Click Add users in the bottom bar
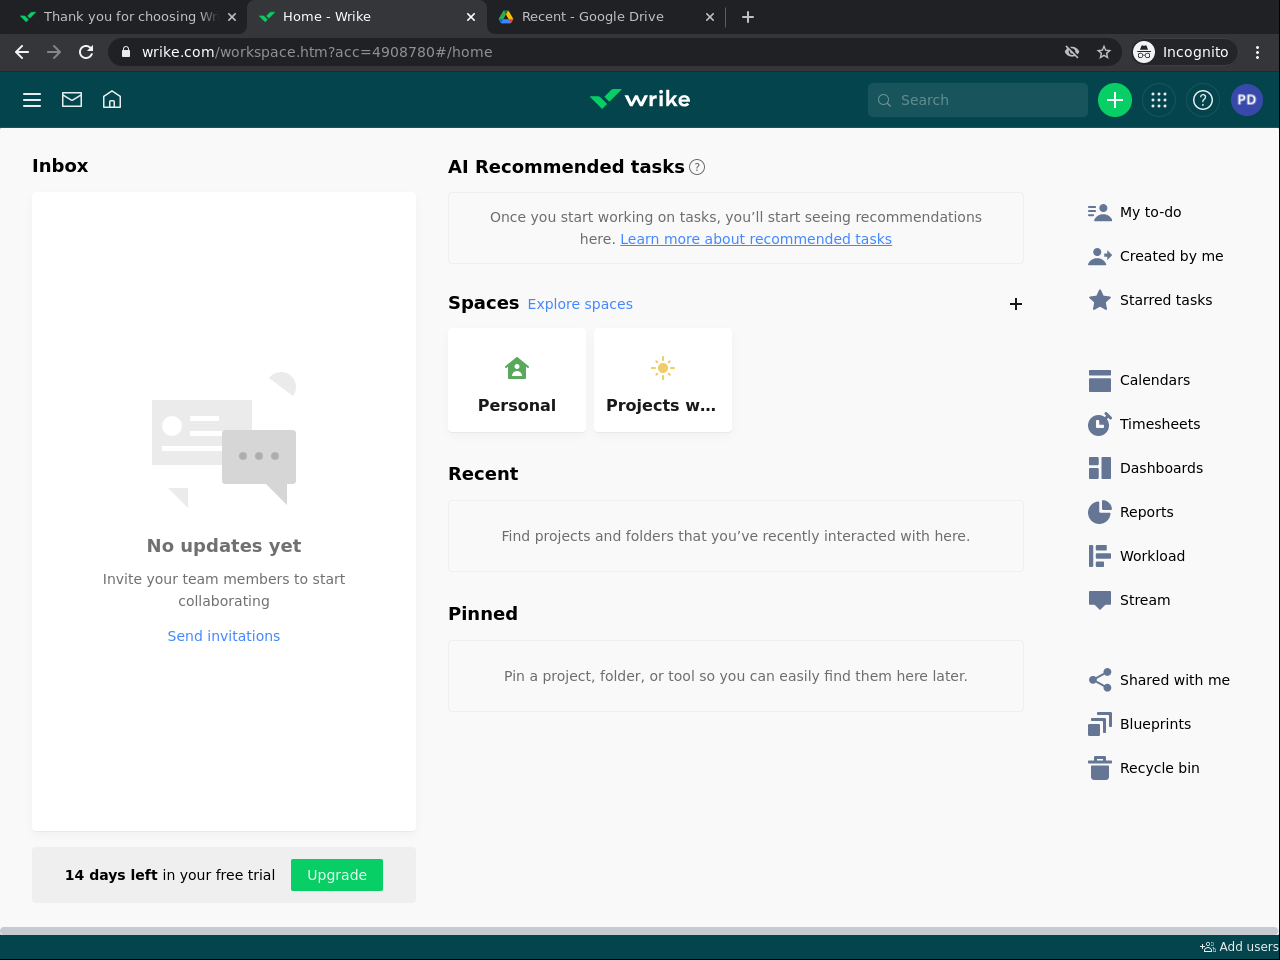 coord(1239,947)
